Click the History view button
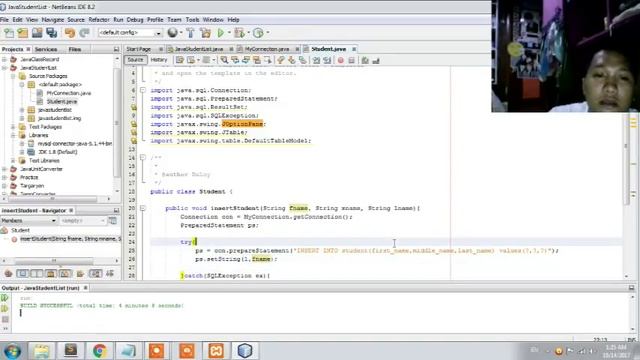 click(x=159, y=60)
